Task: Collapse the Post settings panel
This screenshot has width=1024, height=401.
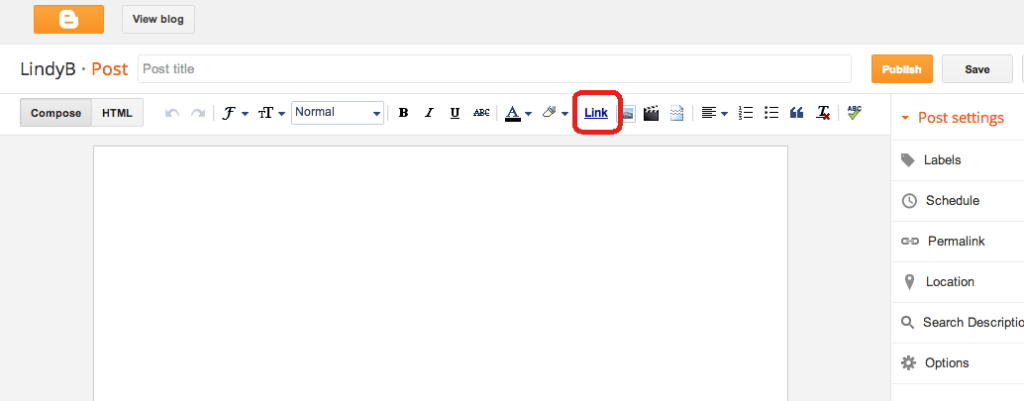Action: pos(952,118)
